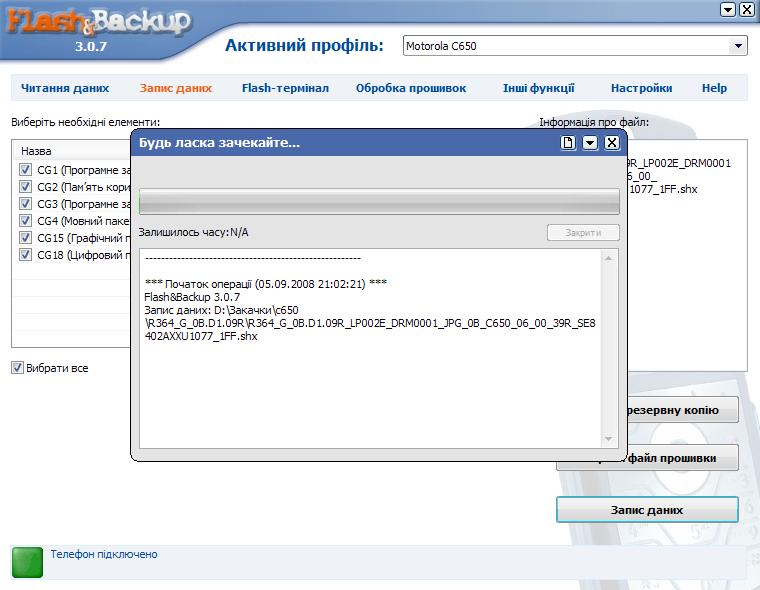Click the 'Залишилось часу:N/A' label
The width and height of the screenshot is (760, 590).
tap(193, 232)
